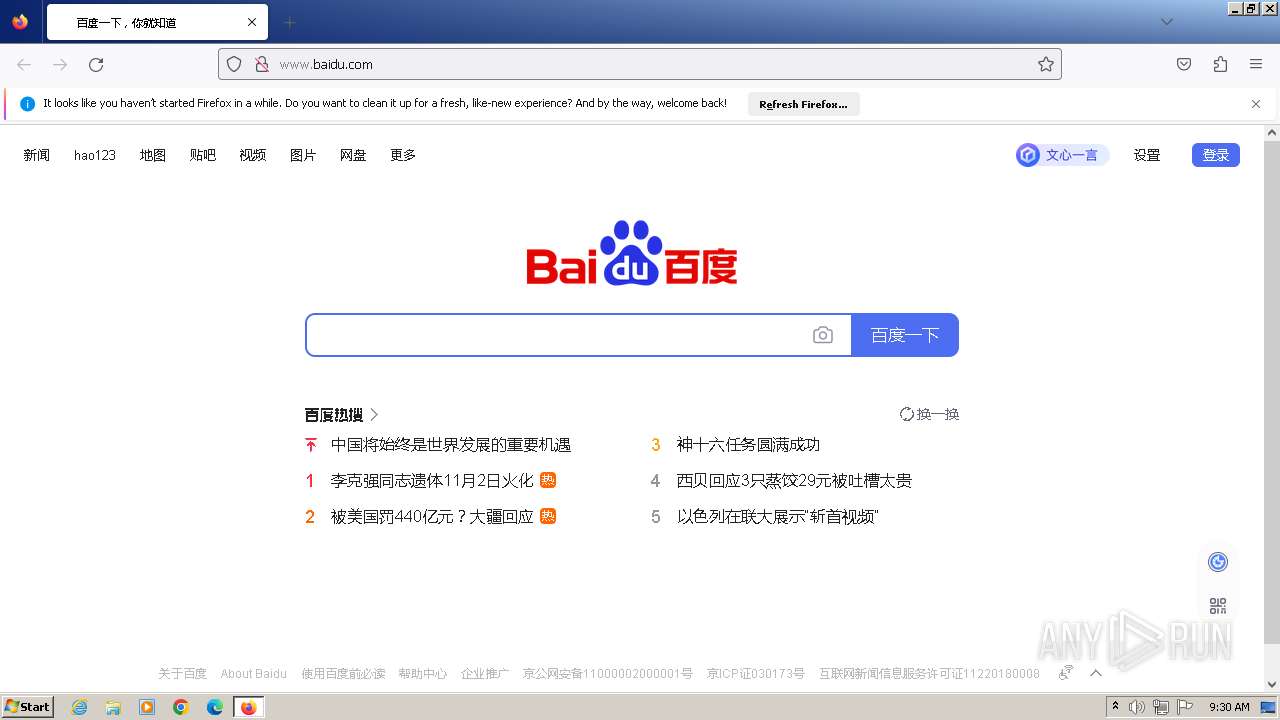Open the 新闻 navigation link
Viewport: 1280px width, 720px height.
click(37, 155)
